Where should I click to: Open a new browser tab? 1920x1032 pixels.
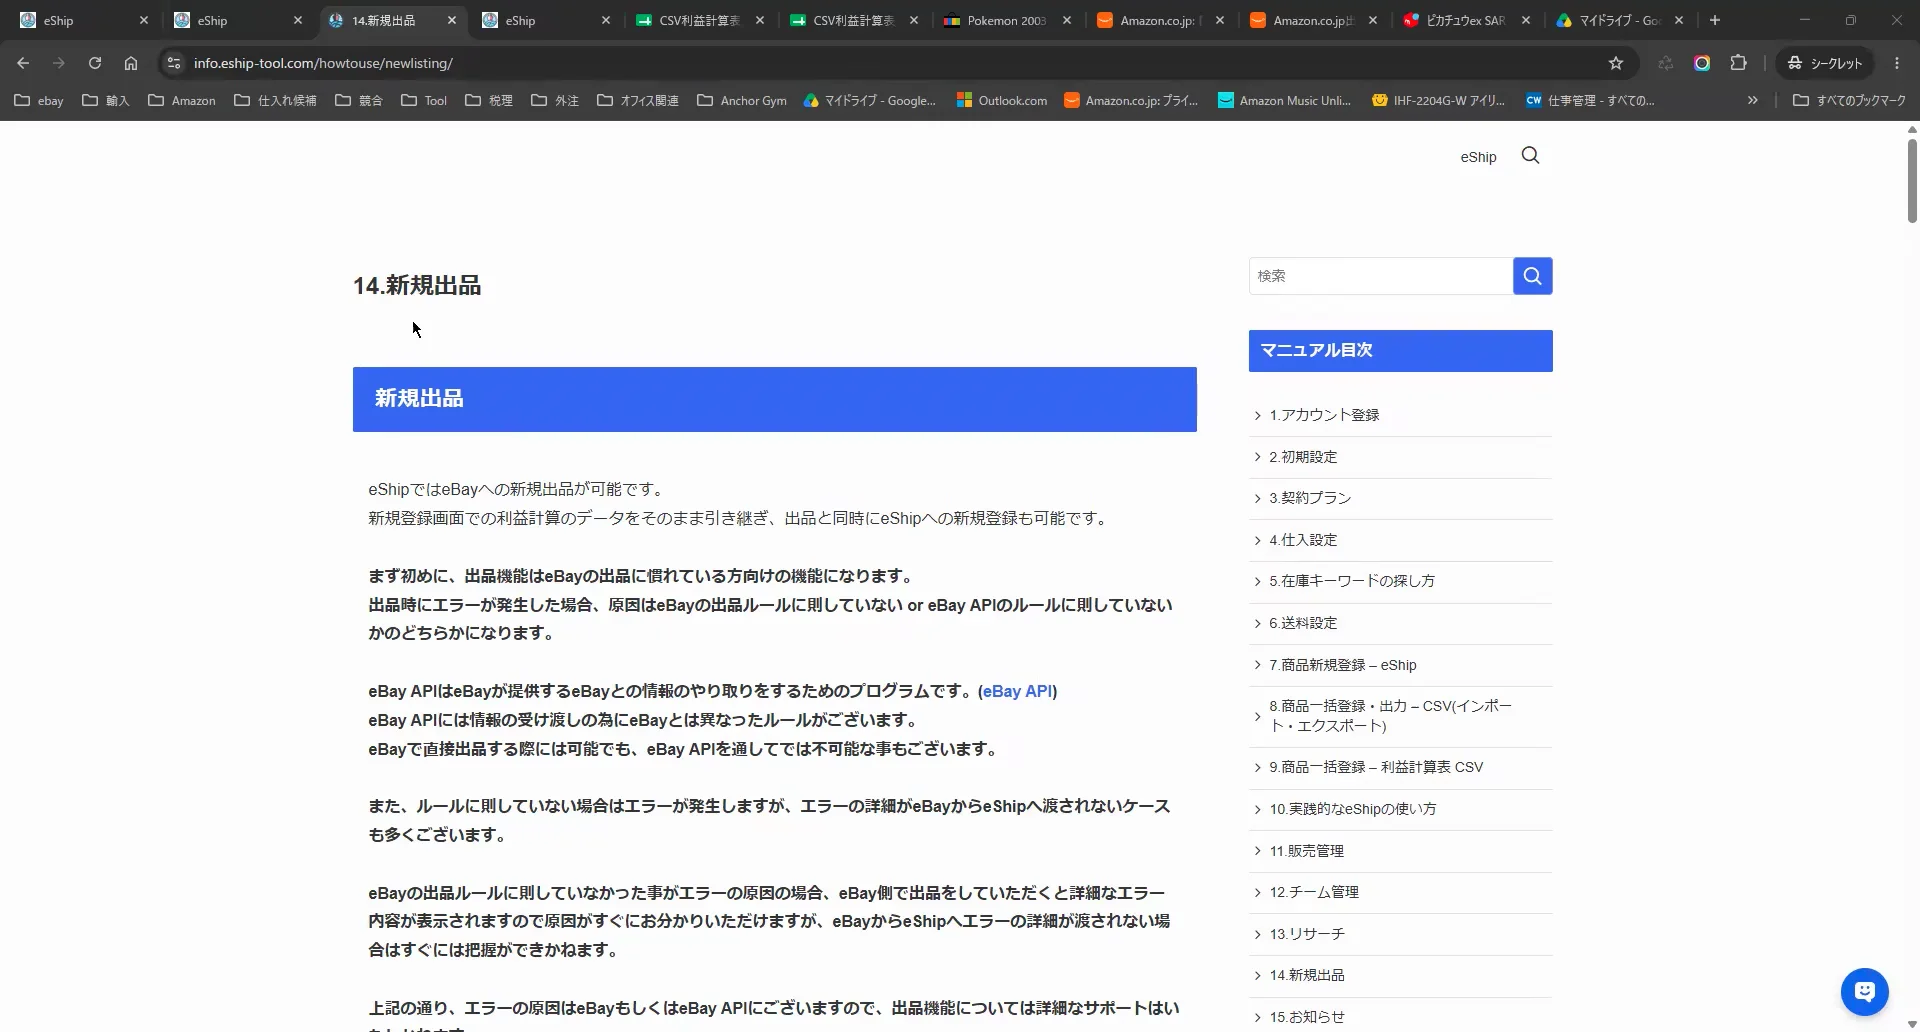point(1715,20)
